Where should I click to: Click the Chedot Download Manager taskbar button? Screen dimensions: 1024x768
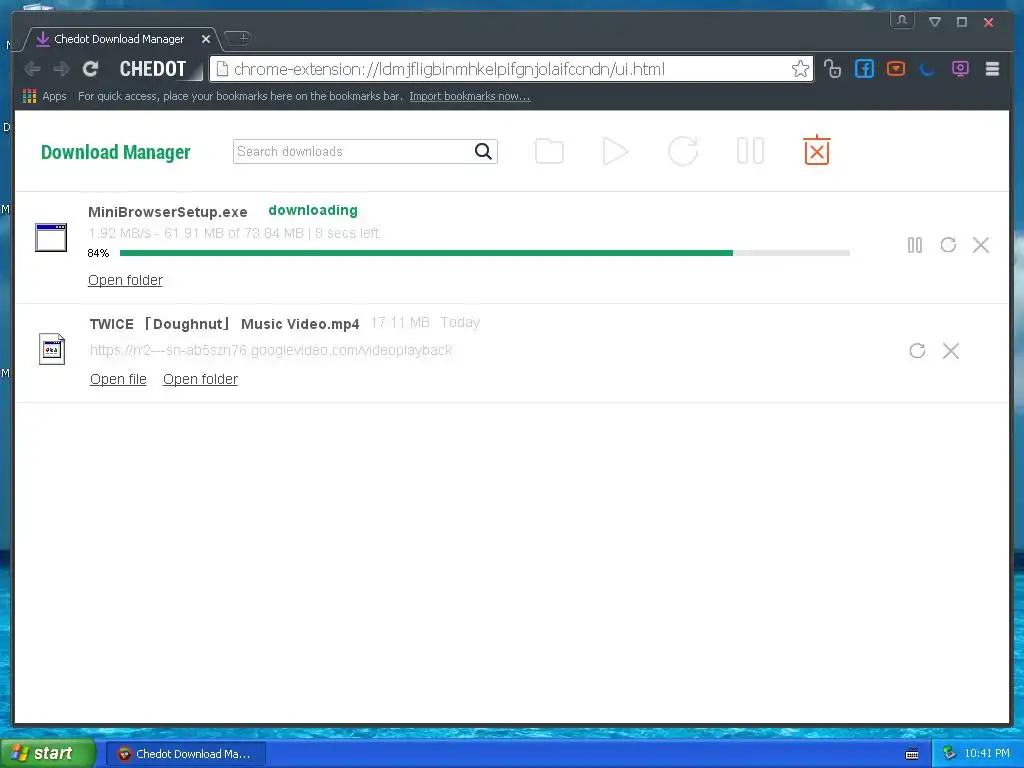pyautogui.click(x=185, y=754)
